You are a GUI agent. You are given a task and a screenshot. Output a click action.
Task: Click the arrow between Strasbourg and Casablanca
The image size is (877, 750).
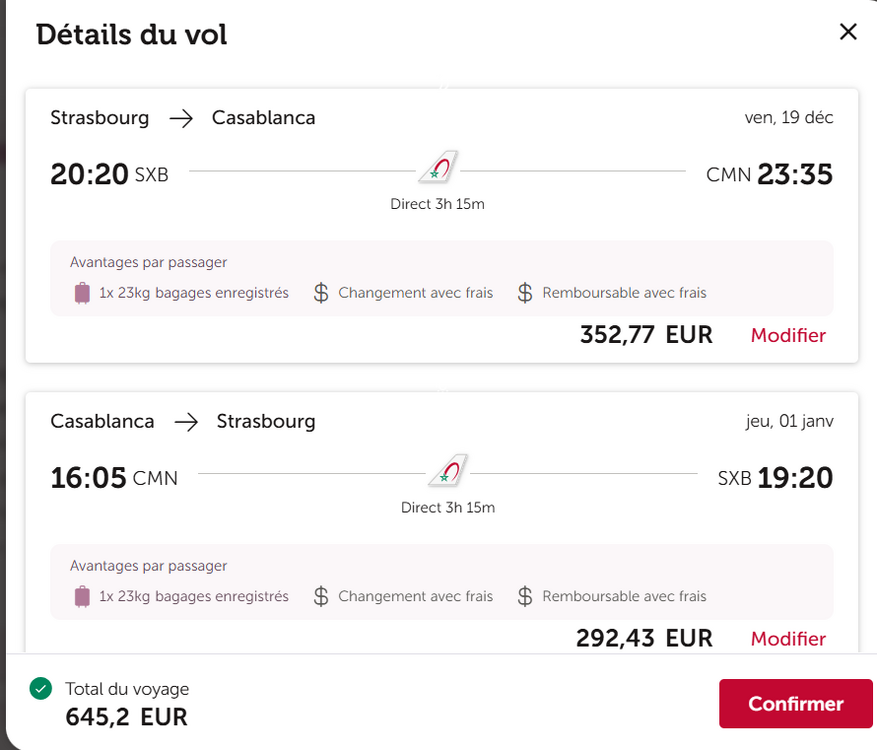pos(181,118)
